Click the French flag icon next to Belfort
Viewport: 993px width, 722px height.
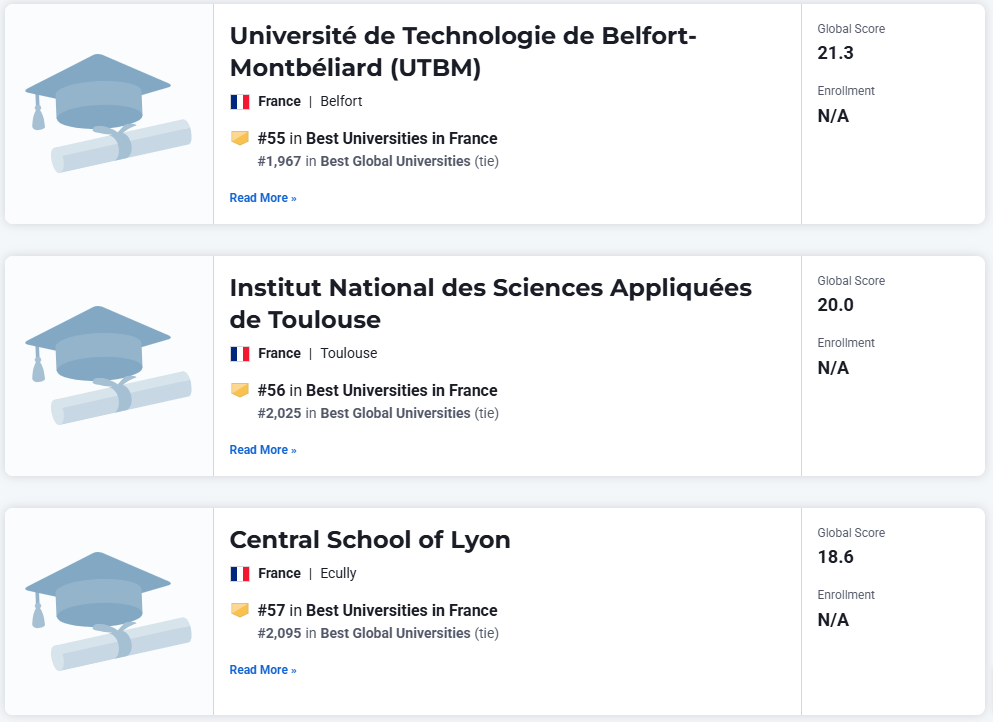coord(240,102)
